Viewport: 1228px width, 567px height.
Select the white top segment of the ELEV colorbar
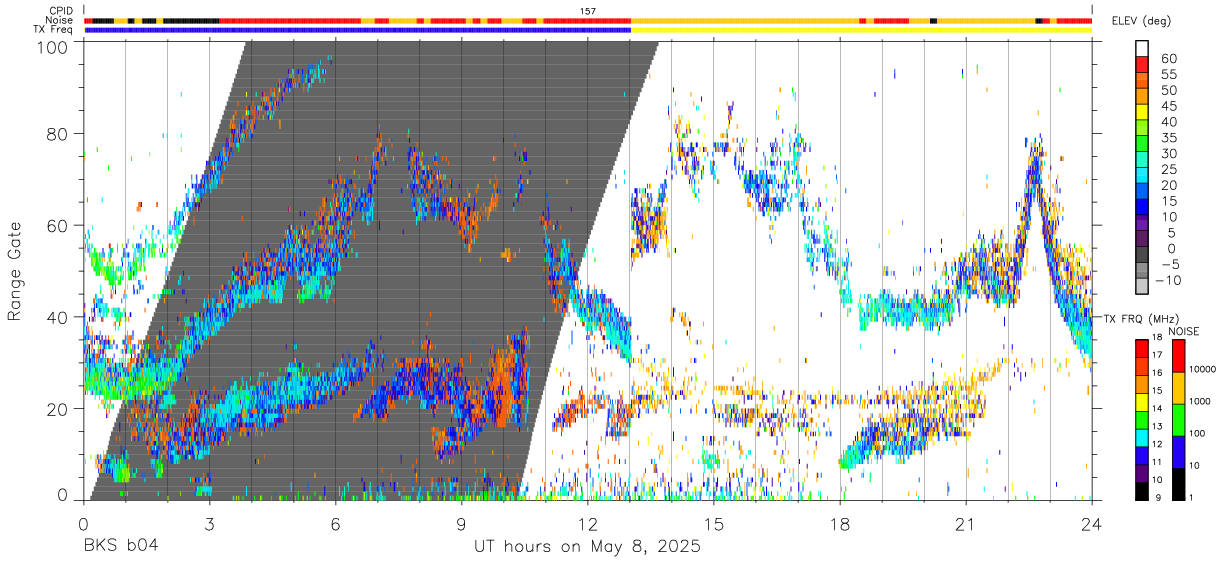point(1142,48)
